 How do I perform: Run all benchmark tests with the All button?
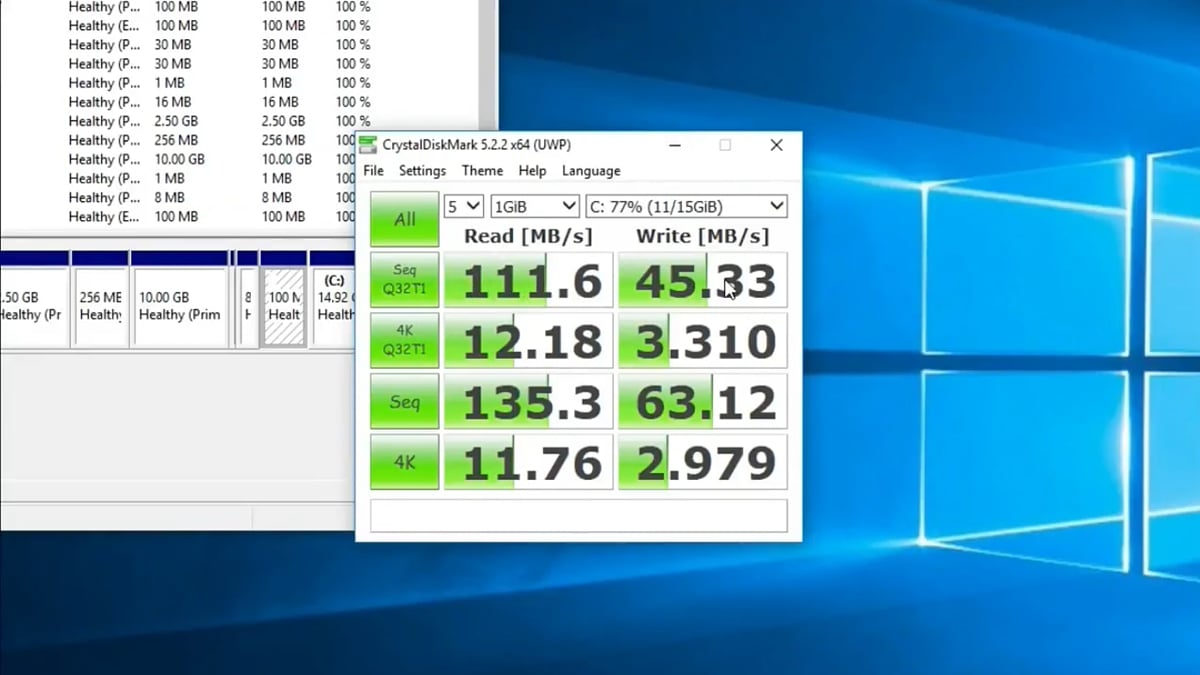(x=403, y=219)
